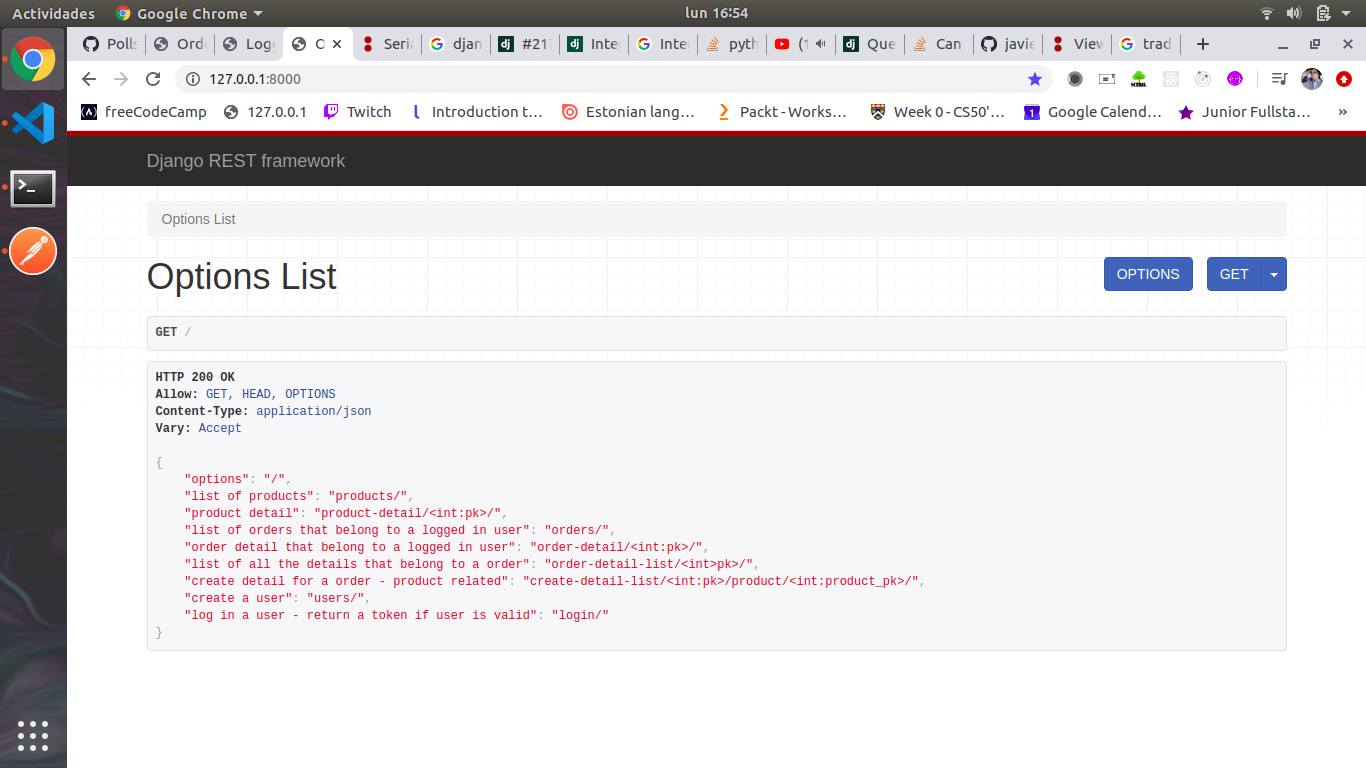
Task: Open the HTML tree extension icon
Action: tap(1139, 79)
